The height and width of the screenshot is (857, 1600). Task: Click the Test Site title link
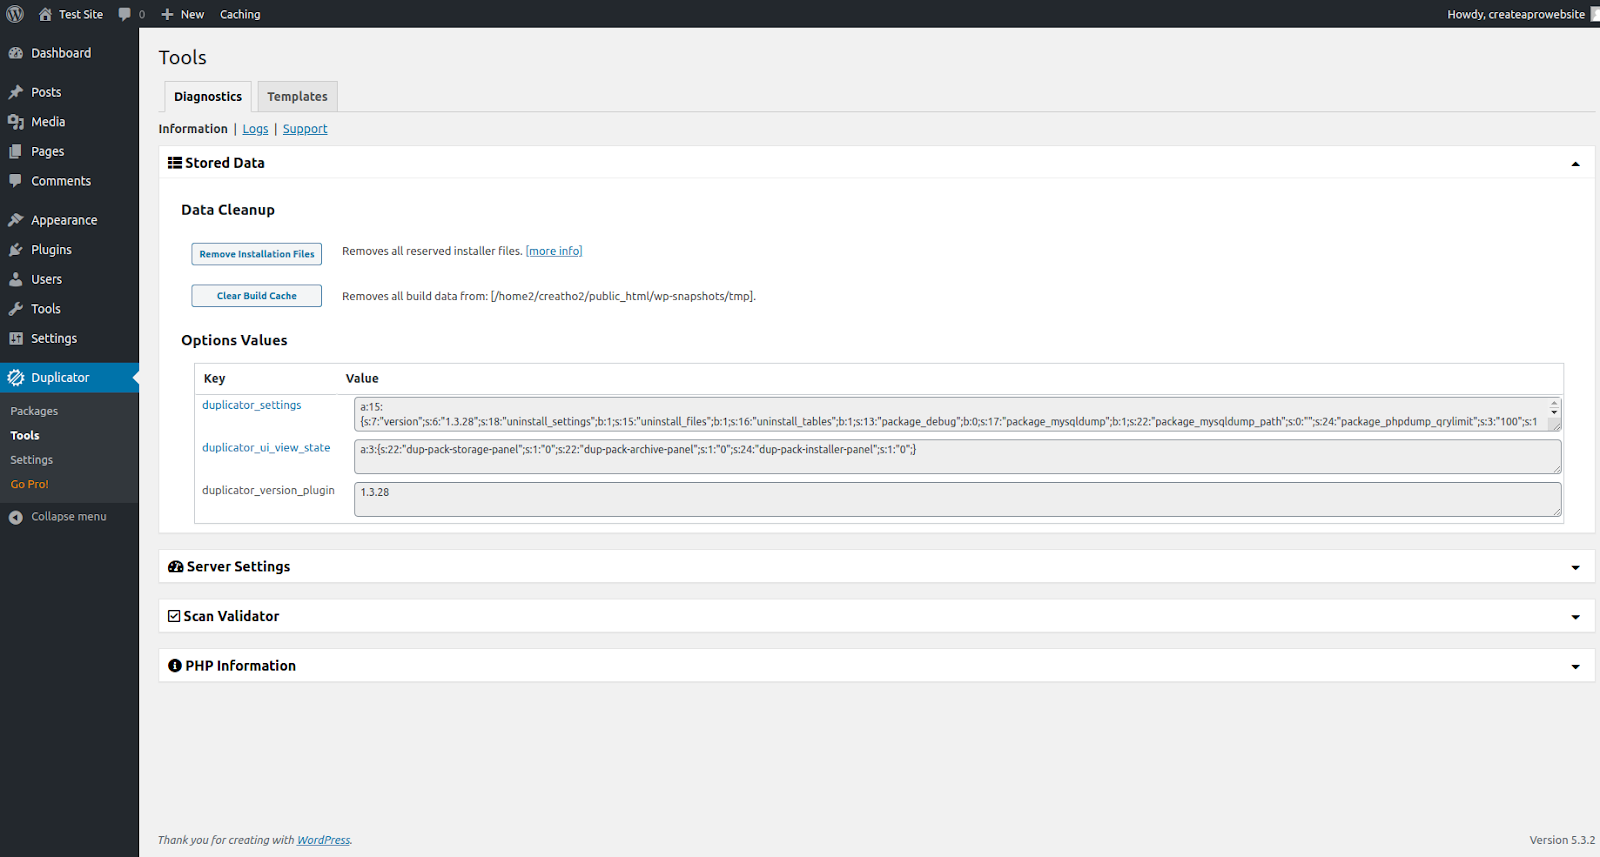[x=81, y=14]
